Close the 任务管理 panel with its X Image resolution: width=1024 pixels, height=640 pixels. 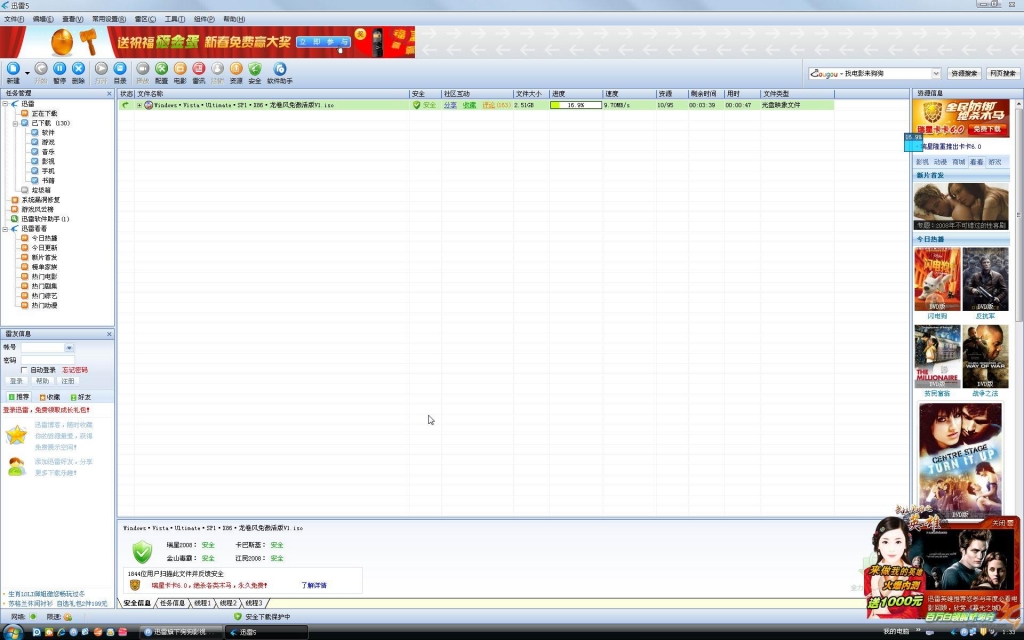pyautogui.click(x=109, y=94)
